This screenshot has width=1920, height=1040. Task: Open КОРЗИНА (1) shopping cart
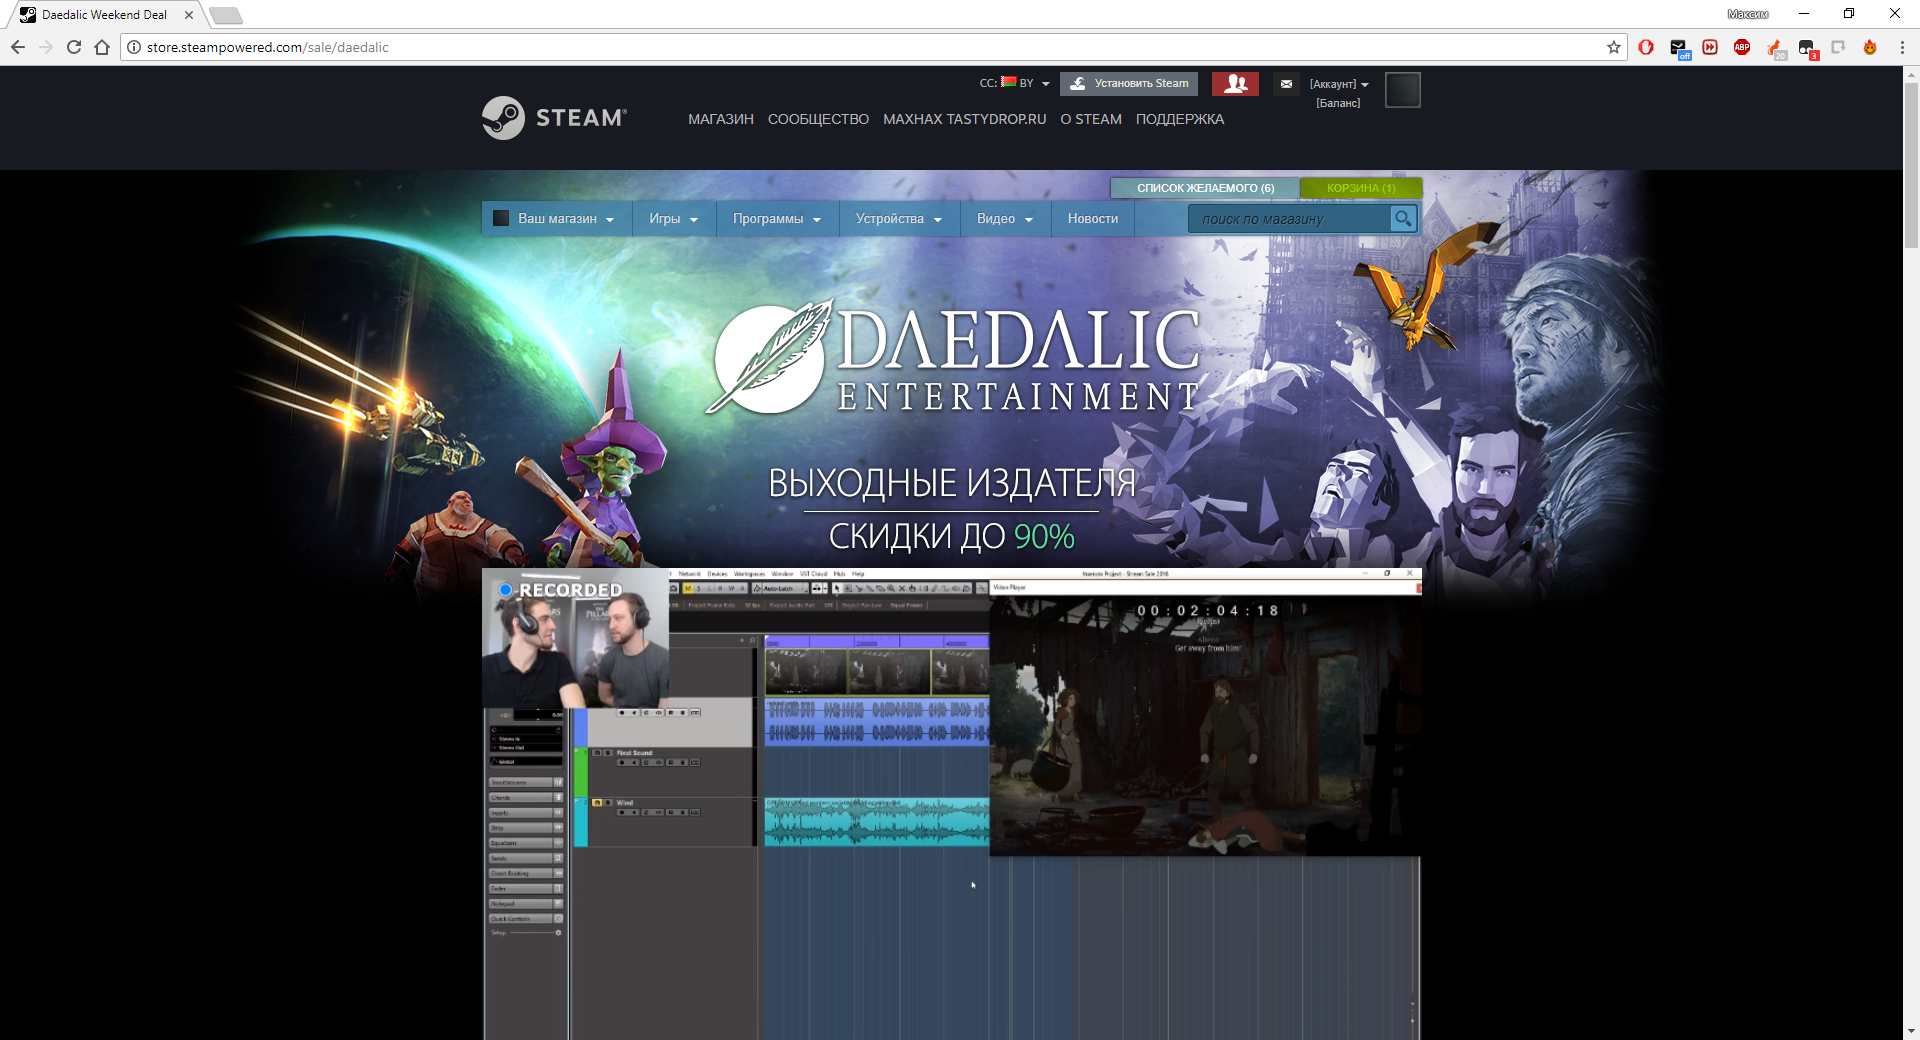[x=1361, y=188]
